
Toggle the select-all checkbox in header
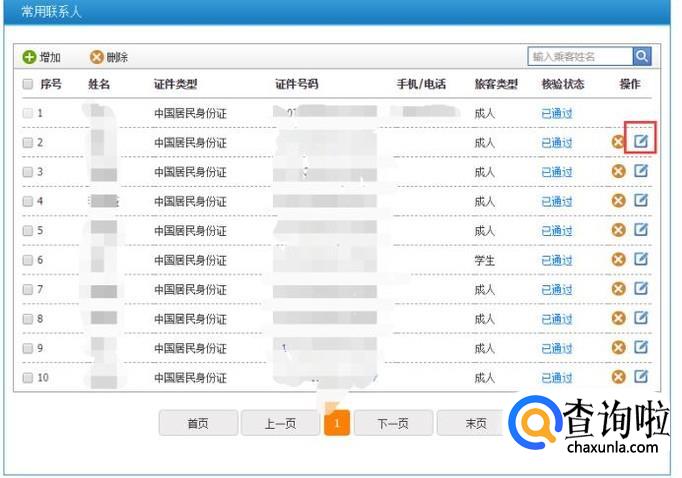point(28,84)
